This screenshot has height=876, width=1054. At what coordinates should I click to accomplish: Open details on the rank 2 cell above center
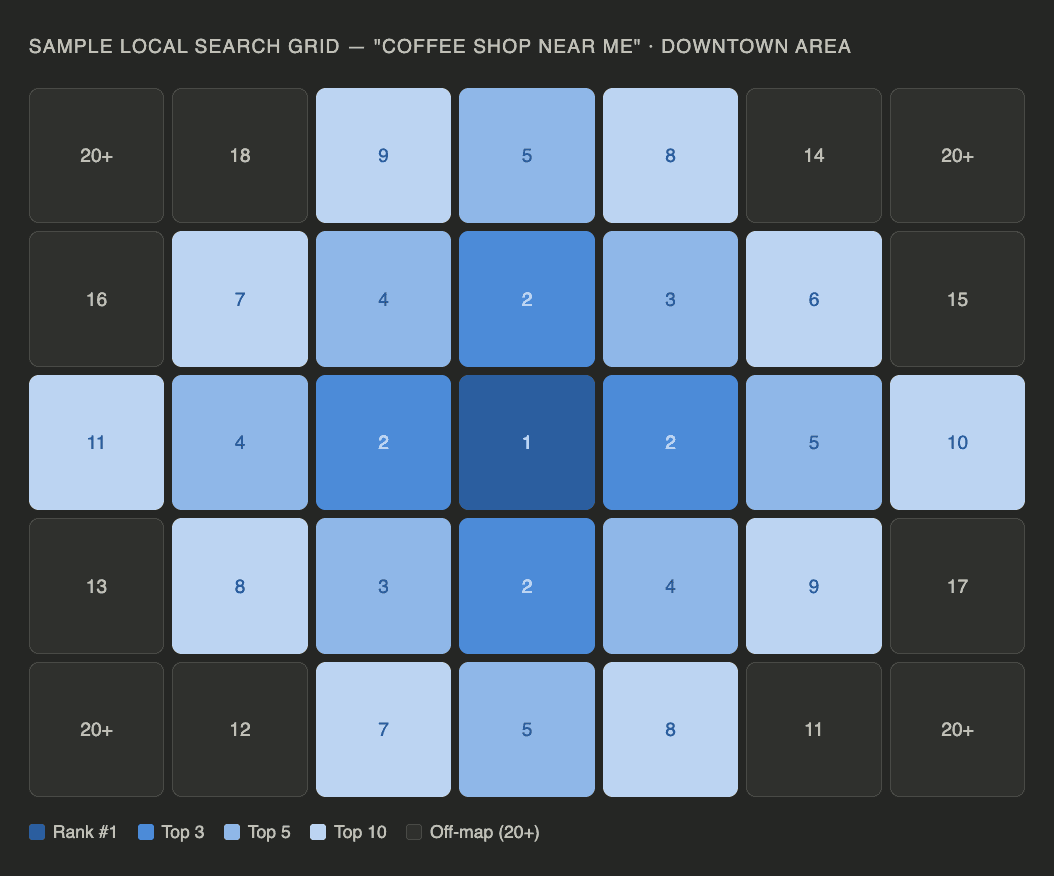pos(527,299)
